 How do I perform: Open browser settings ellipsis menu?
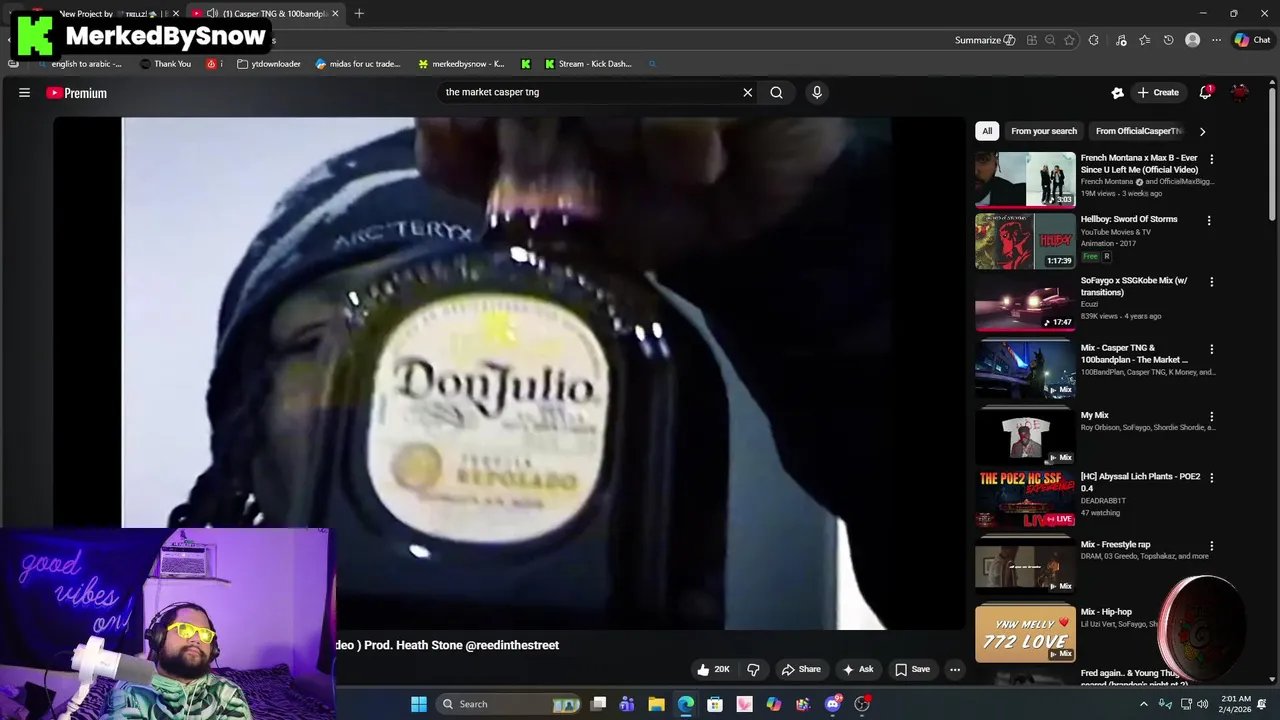click(1216, 40)
